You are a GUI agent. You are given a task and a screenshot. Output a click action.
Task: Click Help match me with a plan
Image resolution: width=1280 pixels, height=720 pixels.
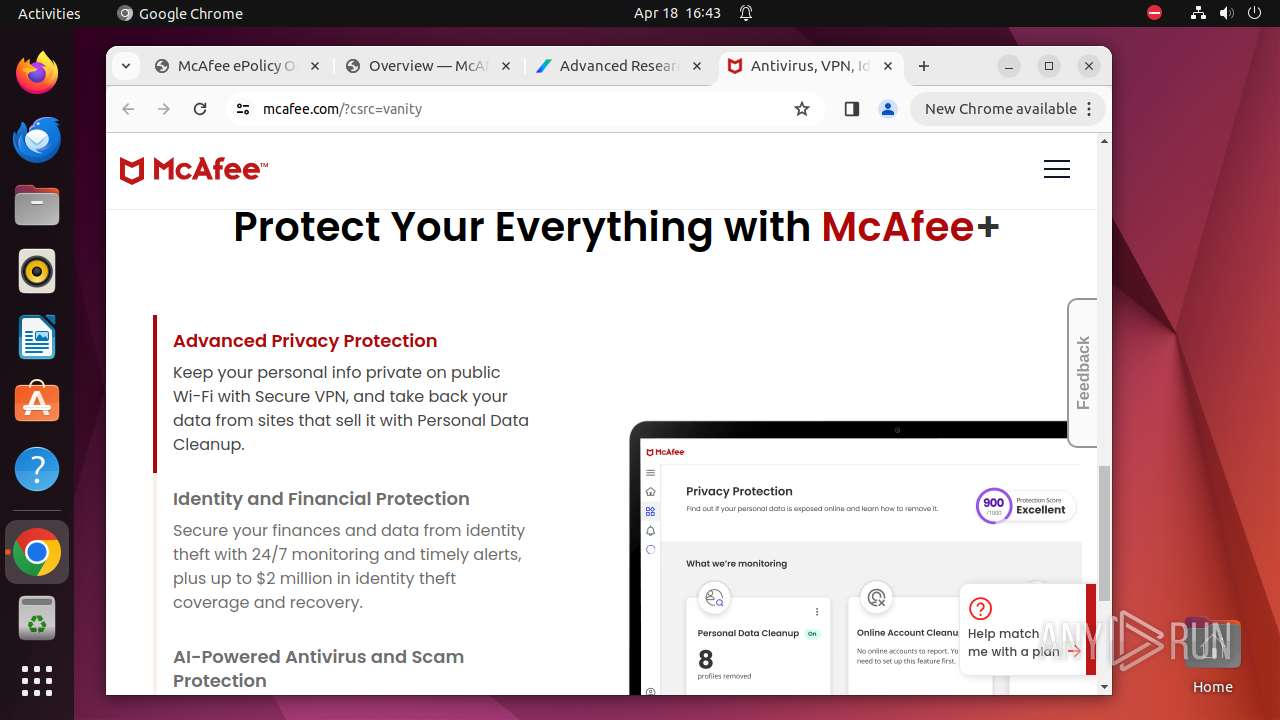[x=1027, y=630]
